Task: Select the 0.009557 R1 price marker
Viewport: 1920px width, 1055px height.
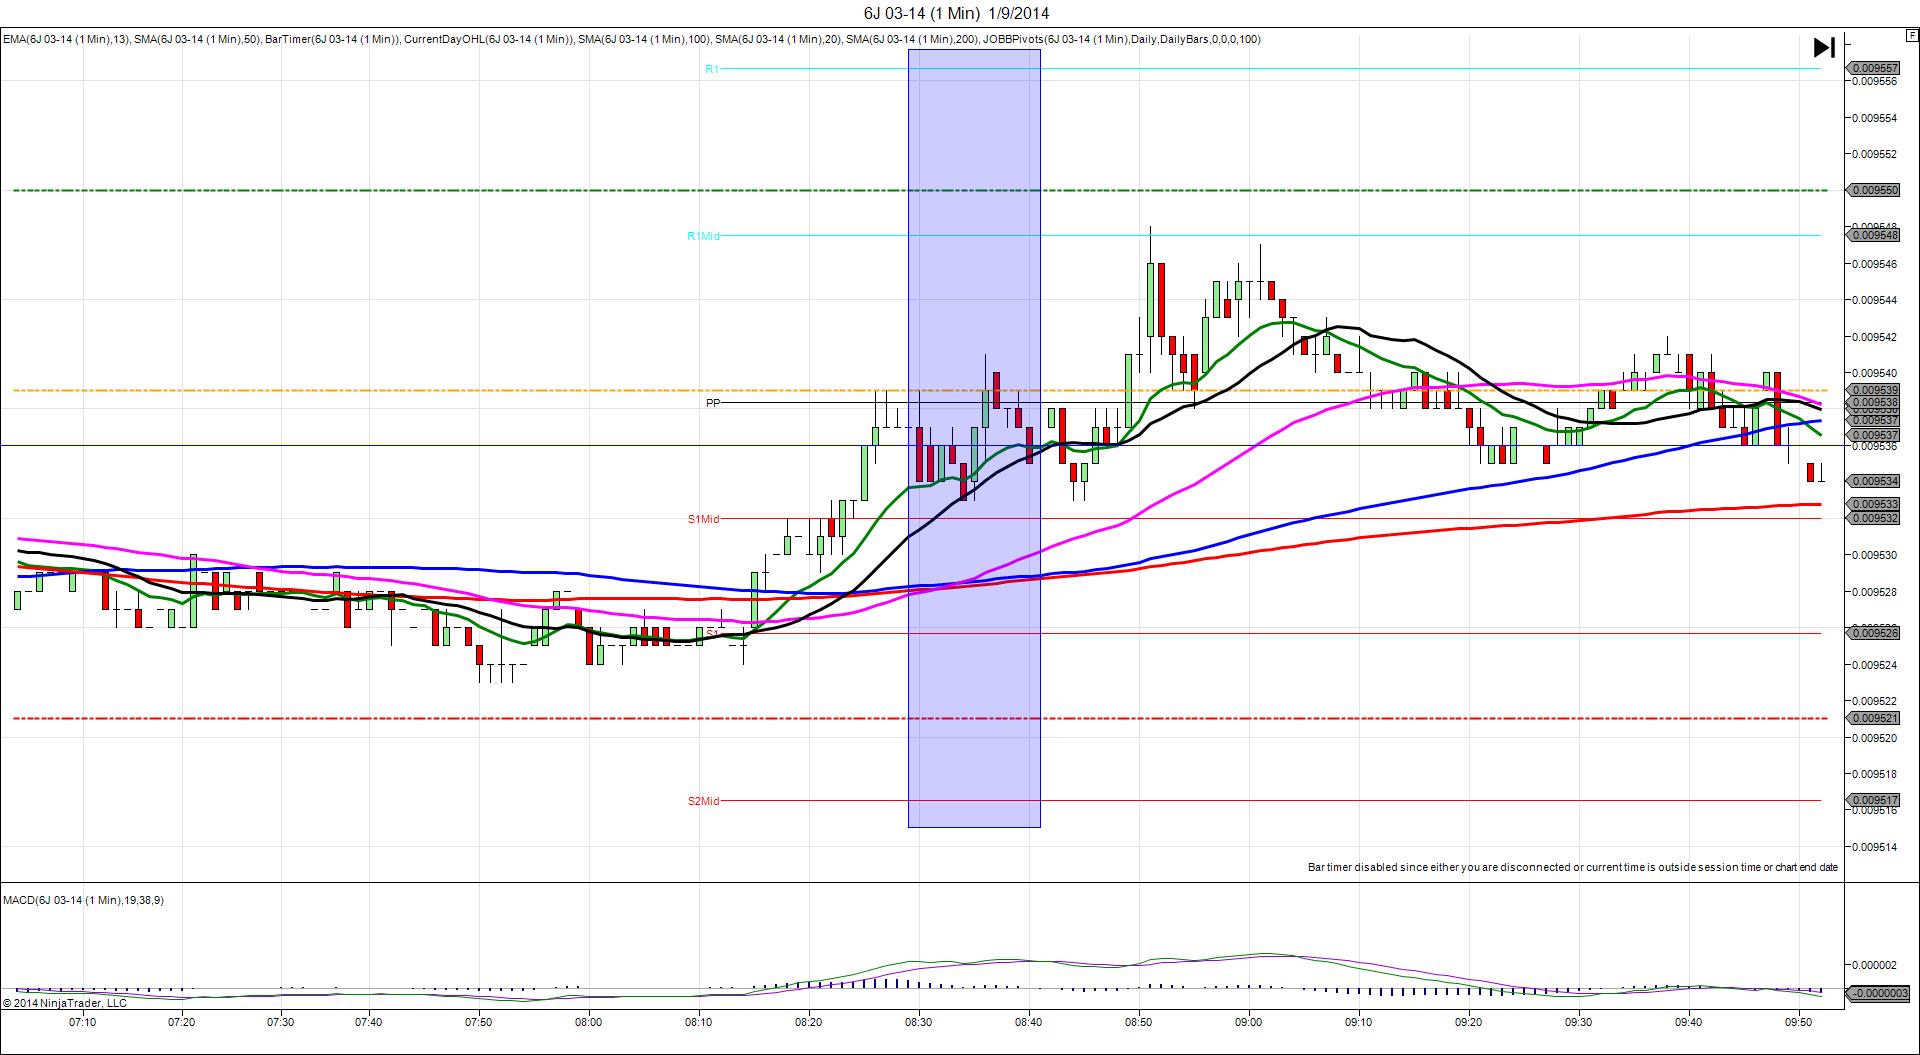Action: pyautogui.click(x=1874, y=68)
